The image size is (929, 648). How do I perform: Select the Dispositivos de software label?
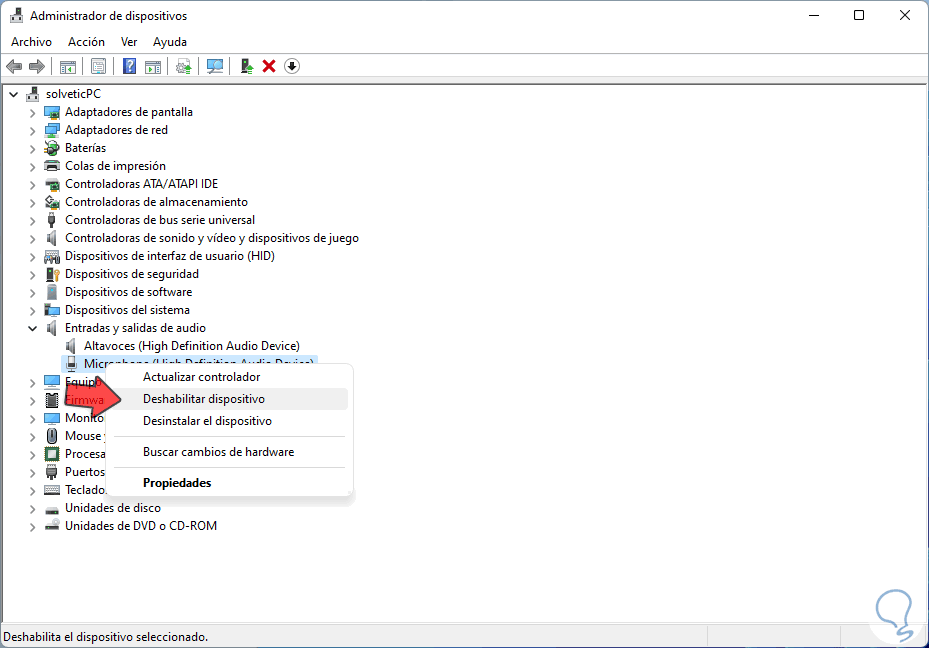coord(129,292)
